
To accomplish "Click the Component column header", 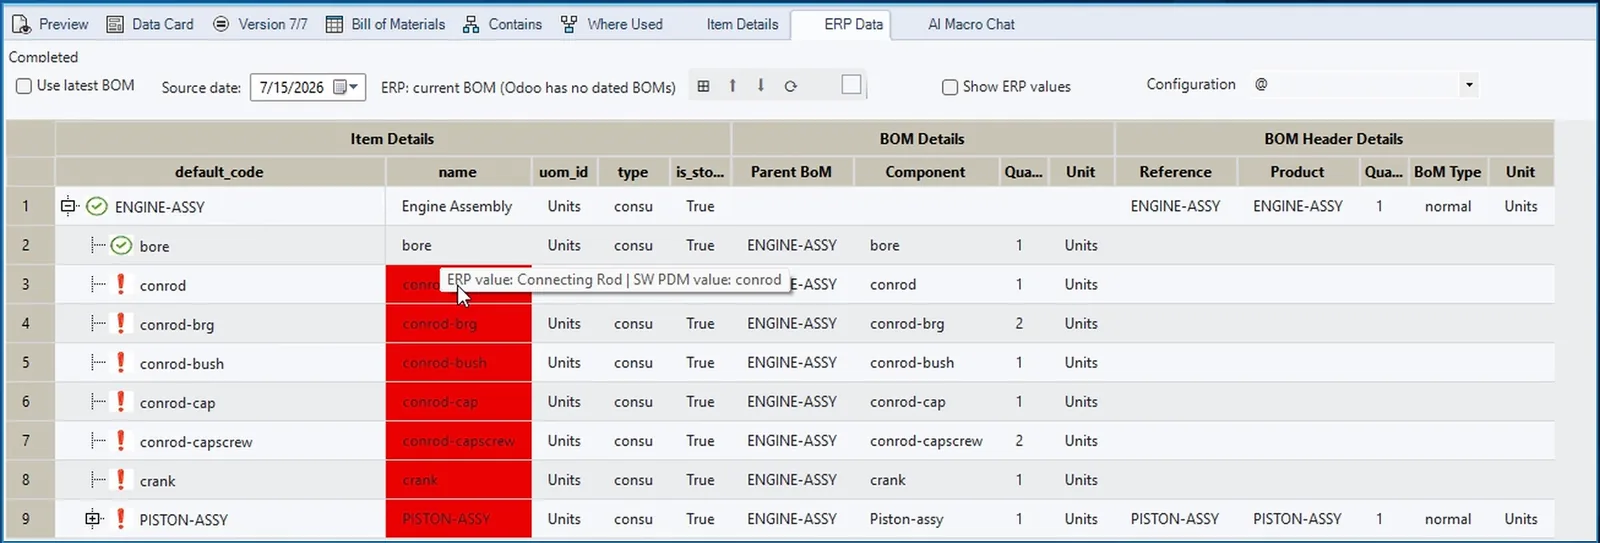I will pyautogui.click(x=925, y=172).
